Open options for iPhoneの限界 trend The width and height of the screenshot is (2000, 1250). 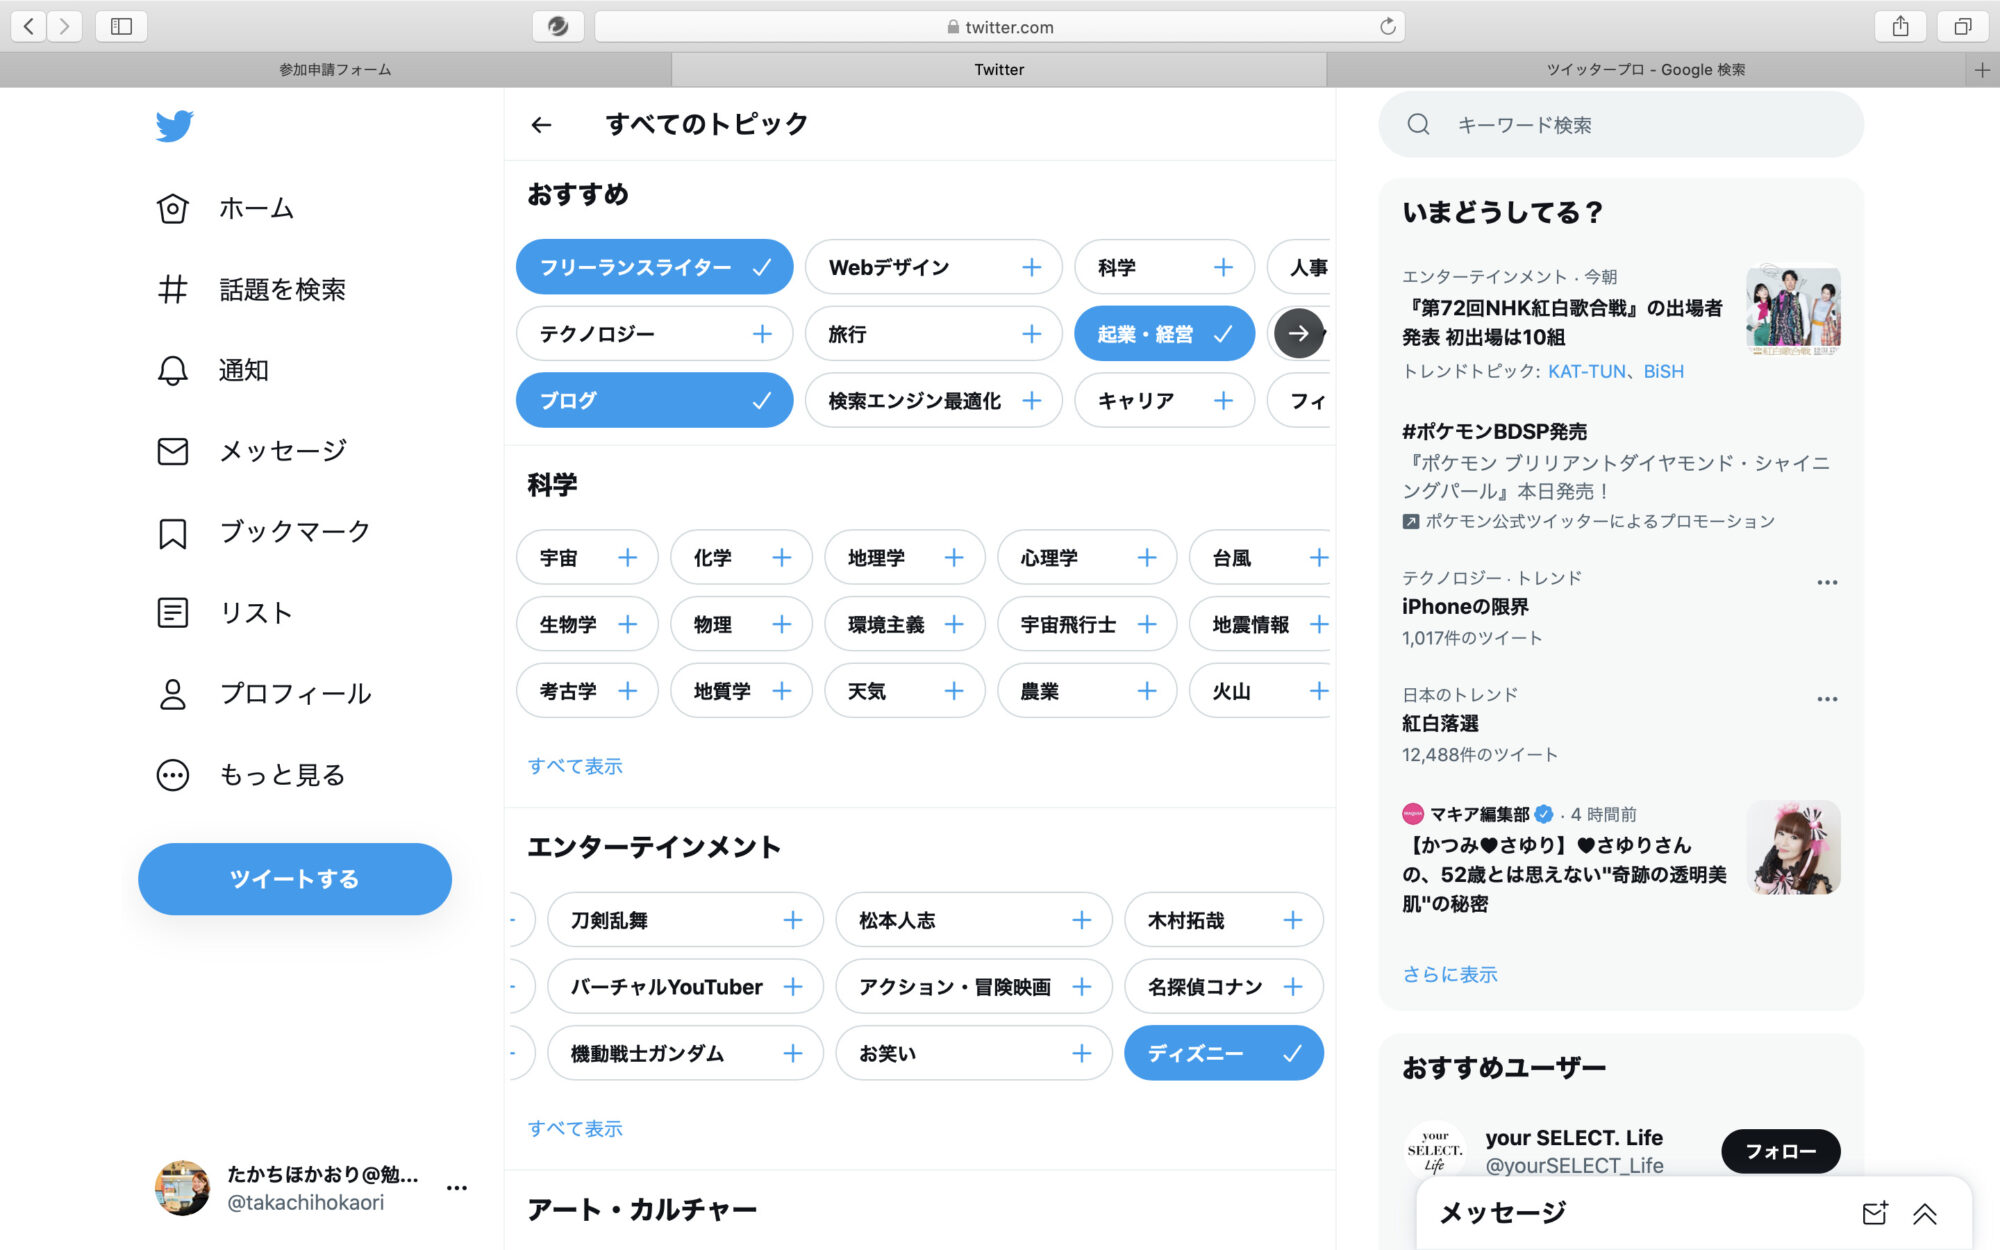[1827, 582]
